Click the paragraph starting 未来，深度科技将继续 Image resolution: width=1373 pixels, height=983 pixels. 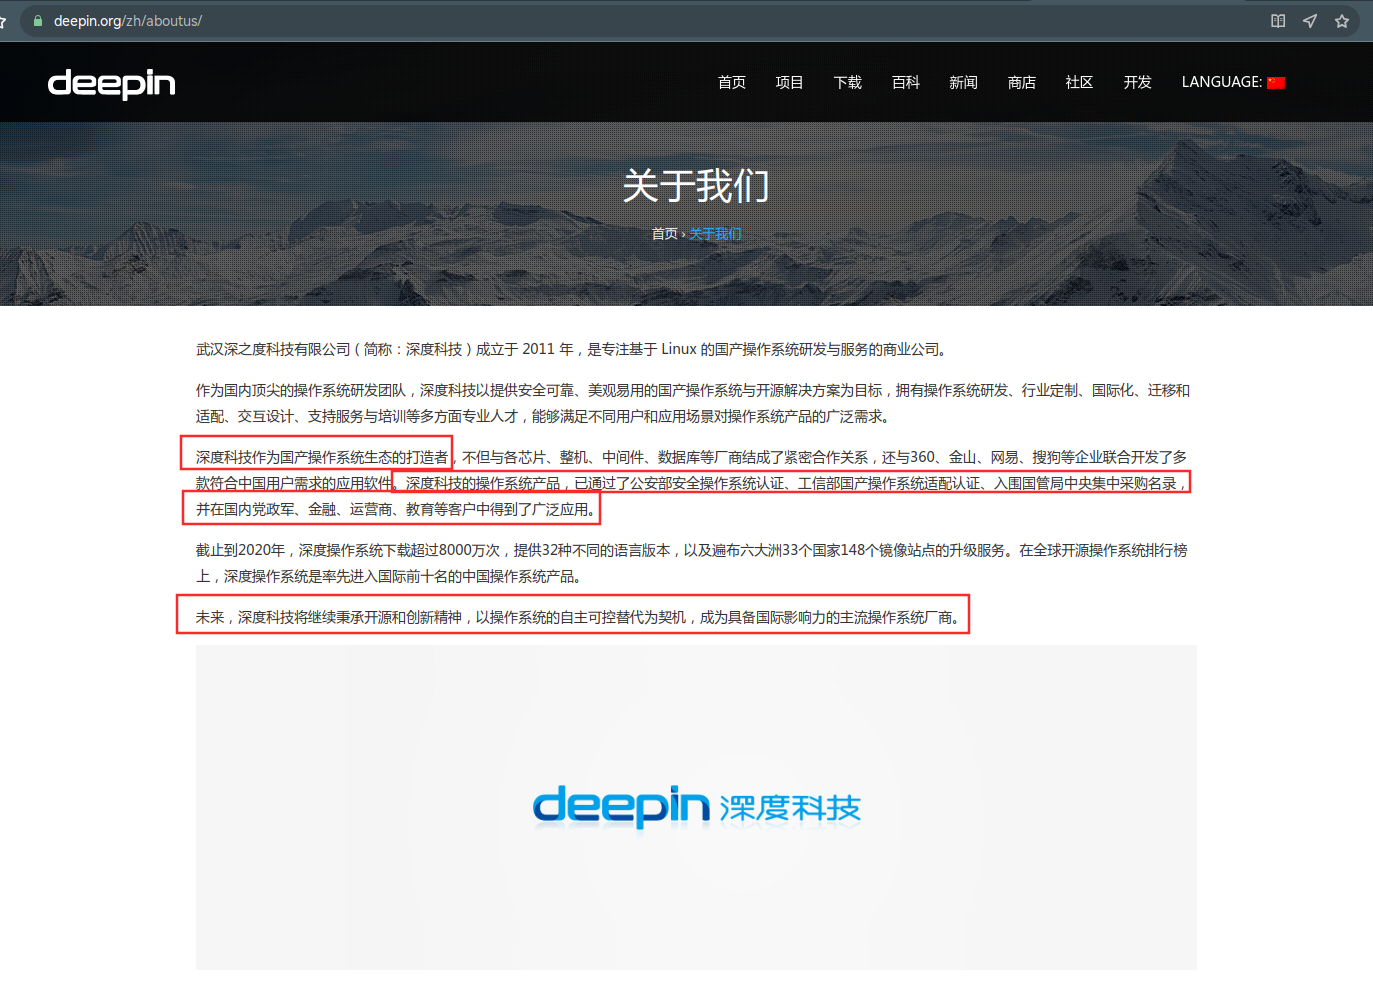(578, 617)
